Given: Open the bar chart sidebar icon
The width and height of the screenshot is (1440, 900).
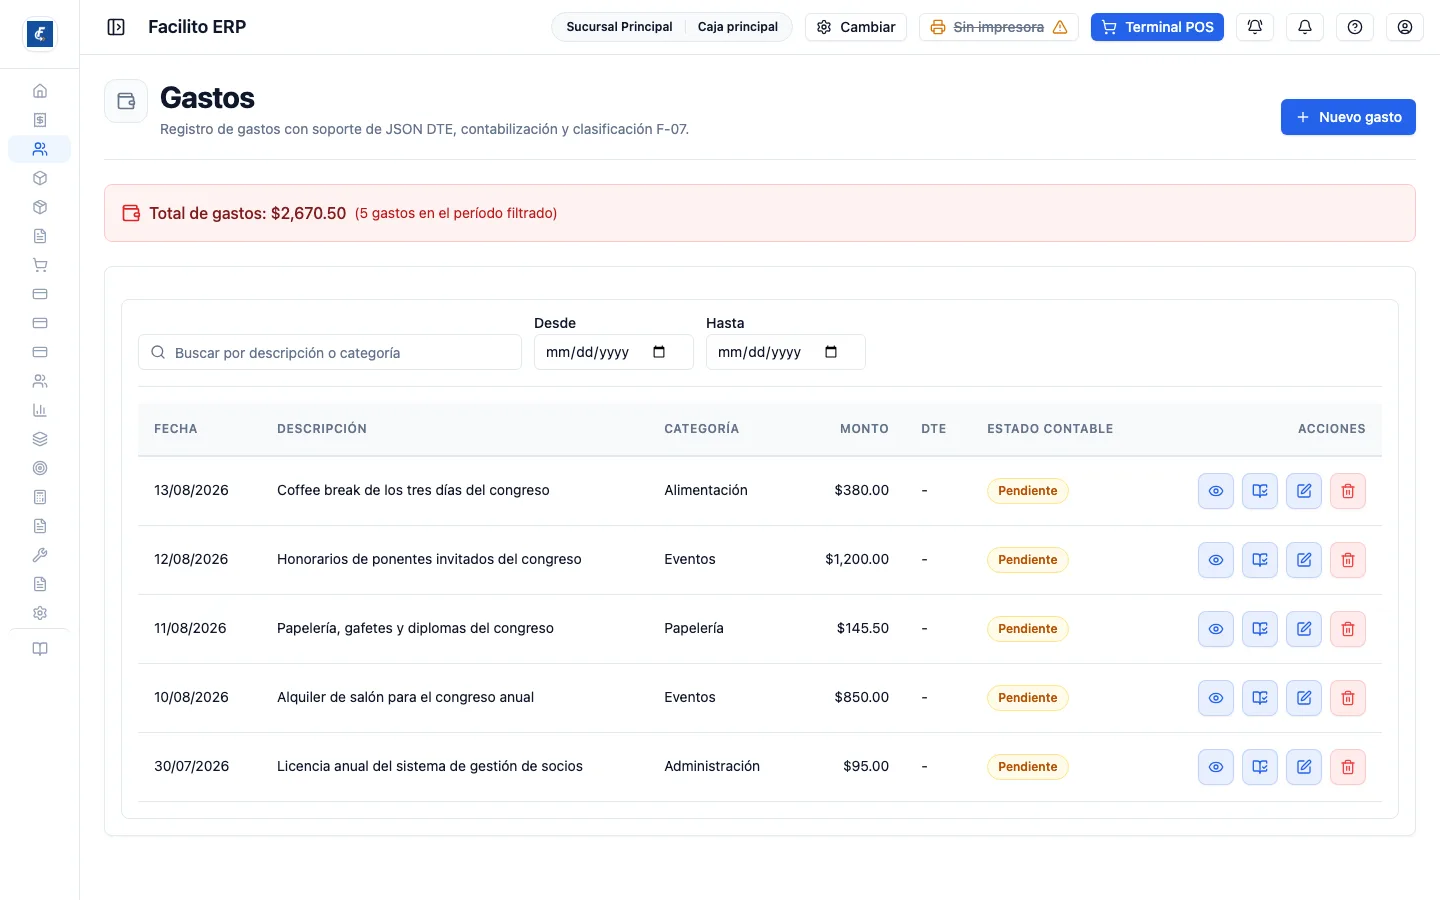Looking at the screenshot, I should 40,410.
